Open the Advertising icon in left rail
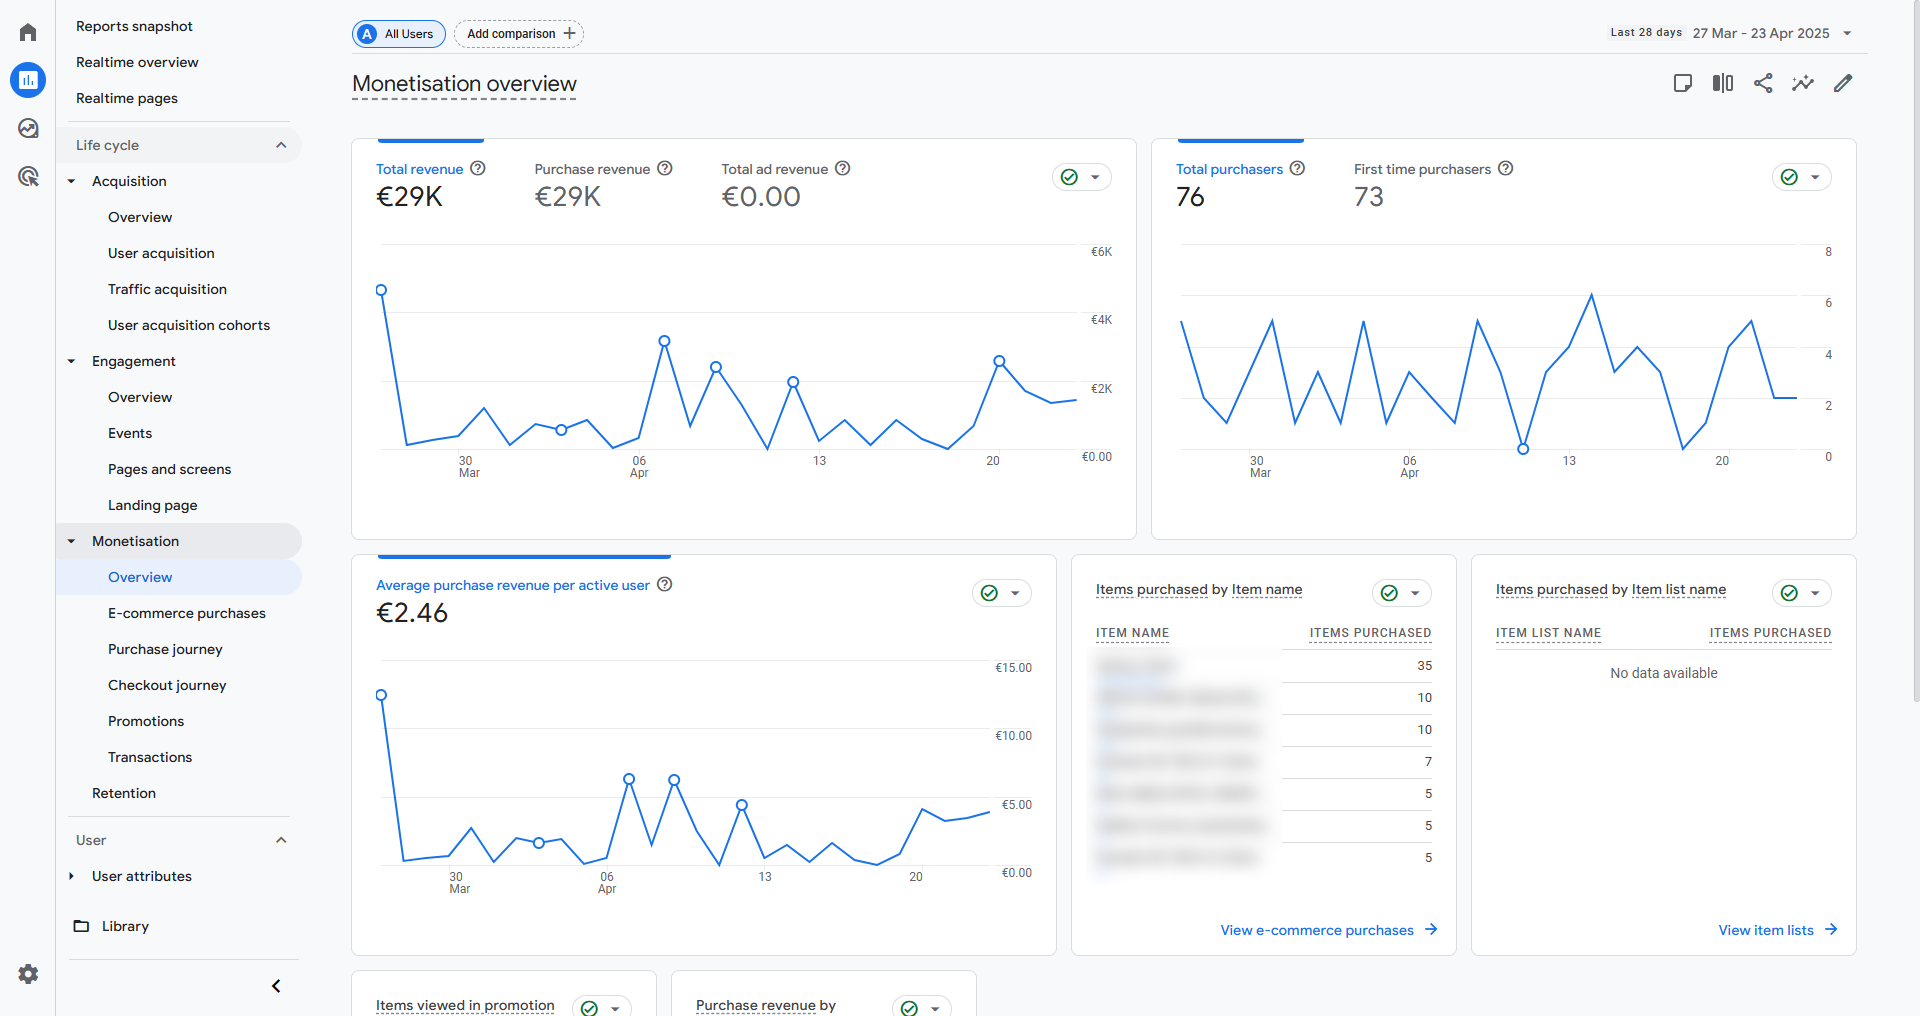This screenshot has width=1920, height=1016. pos(28,177)
